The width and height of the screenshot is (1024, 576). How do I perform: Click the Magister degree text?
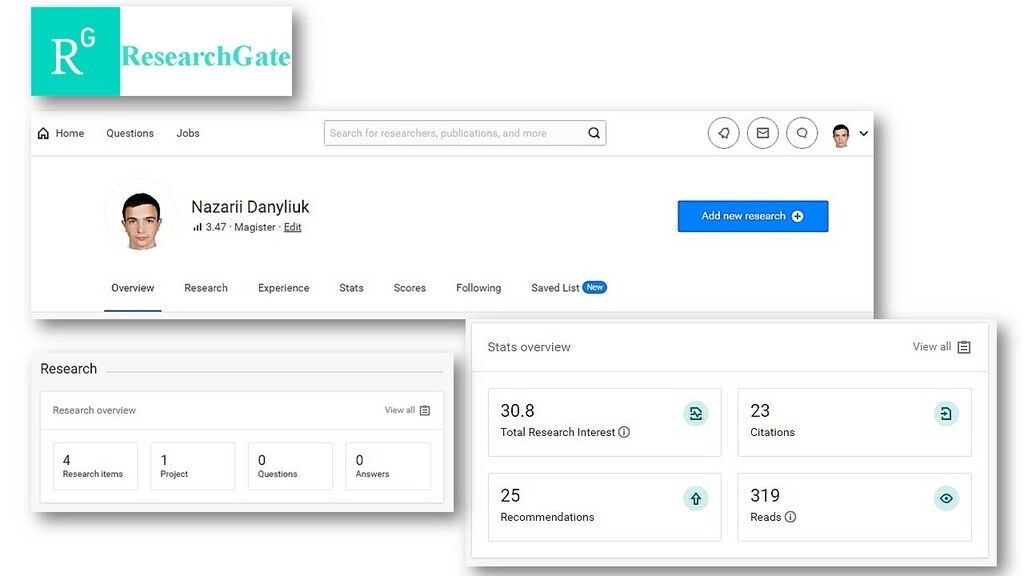pos(255,227)
